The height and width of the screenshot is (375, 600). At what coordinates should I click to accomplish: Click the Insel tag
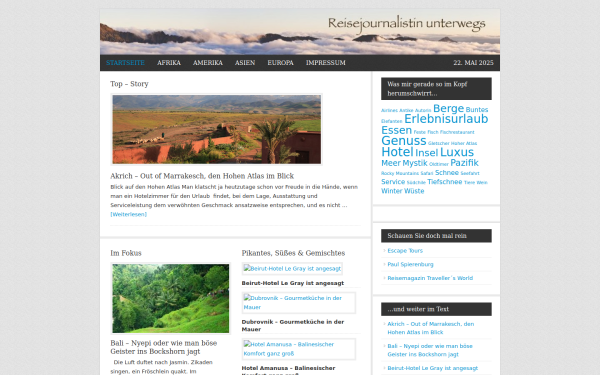pyautogui.click(x=426, y=153)
